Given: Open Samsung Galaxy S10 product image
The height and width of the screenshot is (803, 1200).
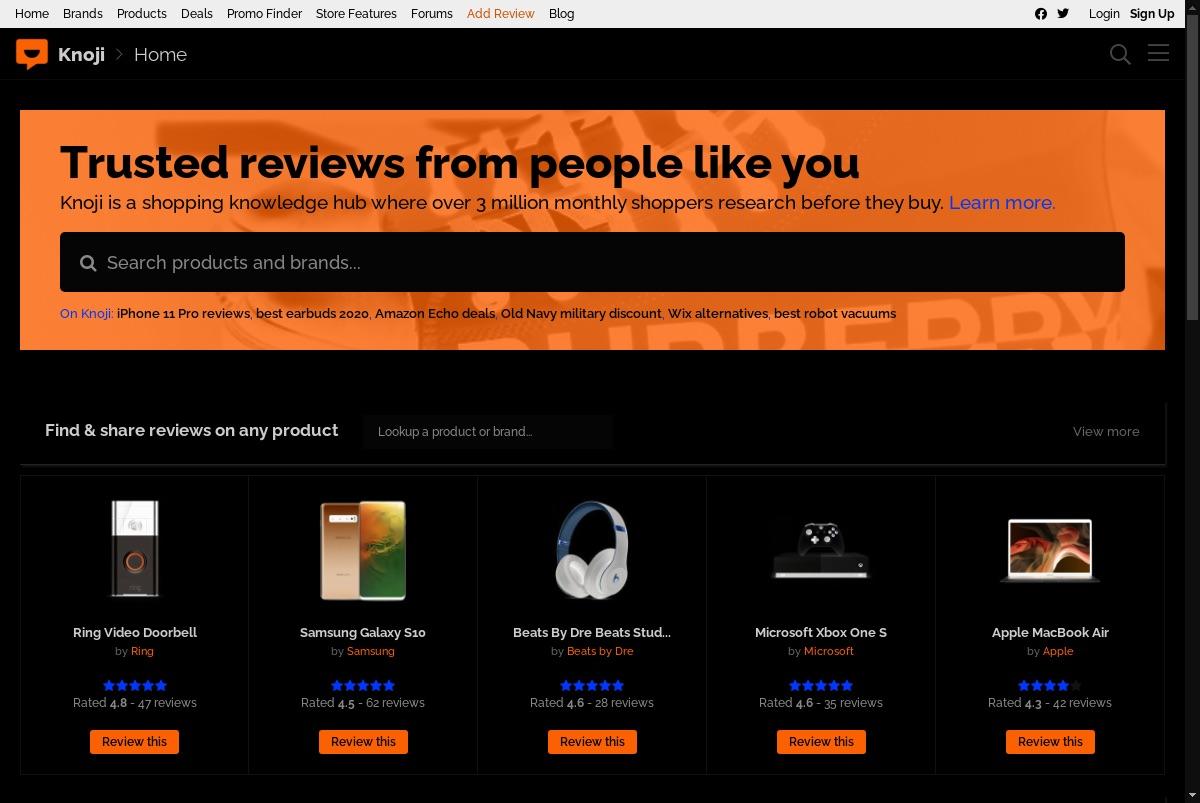Looking at the screenshot, I should 363,550.
